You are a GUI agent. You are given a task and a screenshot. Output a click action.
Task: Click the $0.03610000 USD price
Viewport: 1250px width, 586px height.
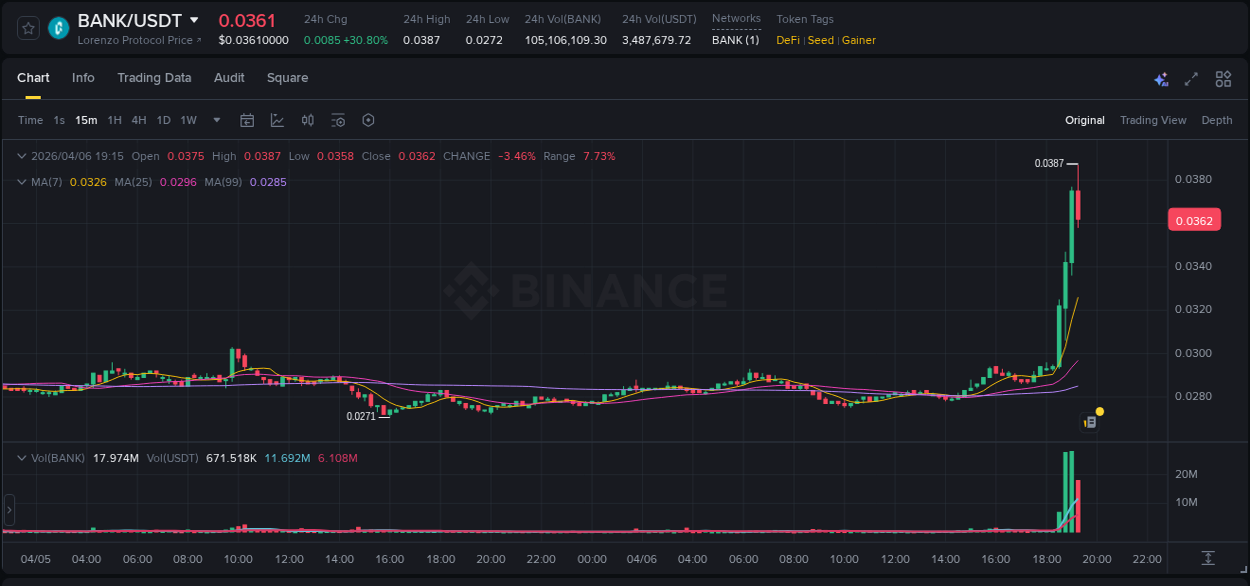tap(254, 40)
